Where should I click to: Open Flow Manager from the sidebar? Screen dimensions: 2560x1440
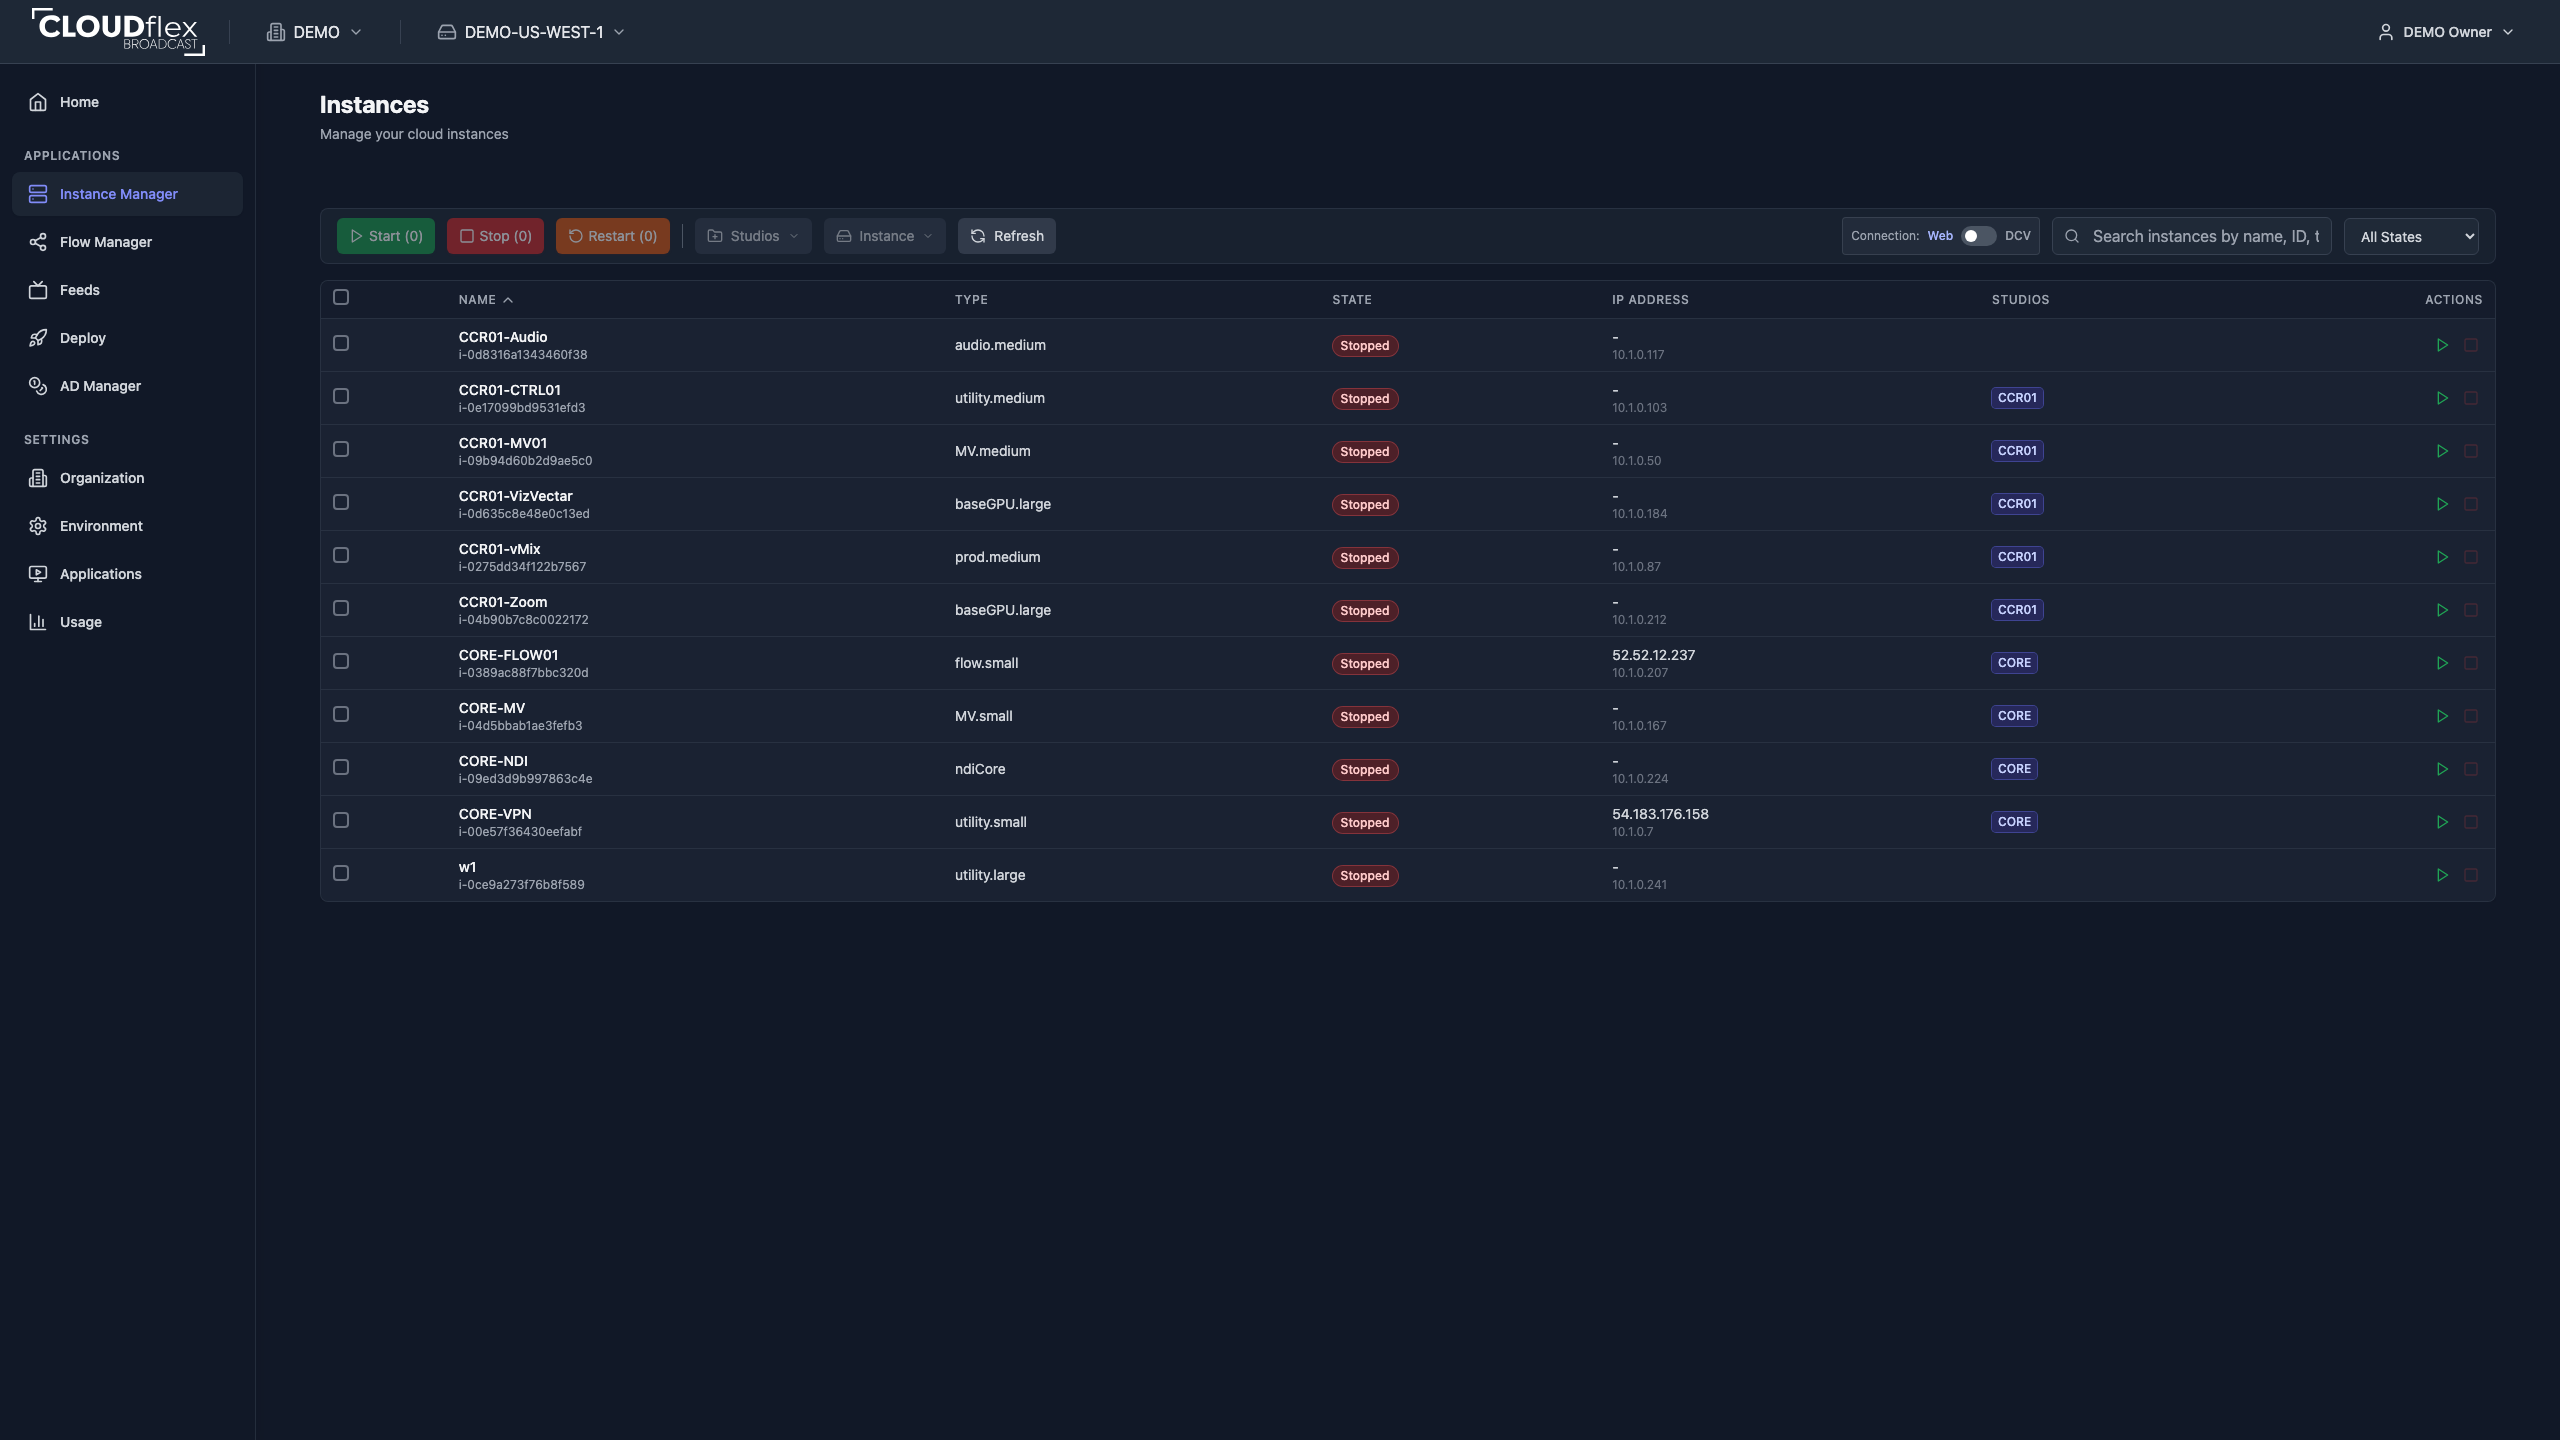coord(127,242)
